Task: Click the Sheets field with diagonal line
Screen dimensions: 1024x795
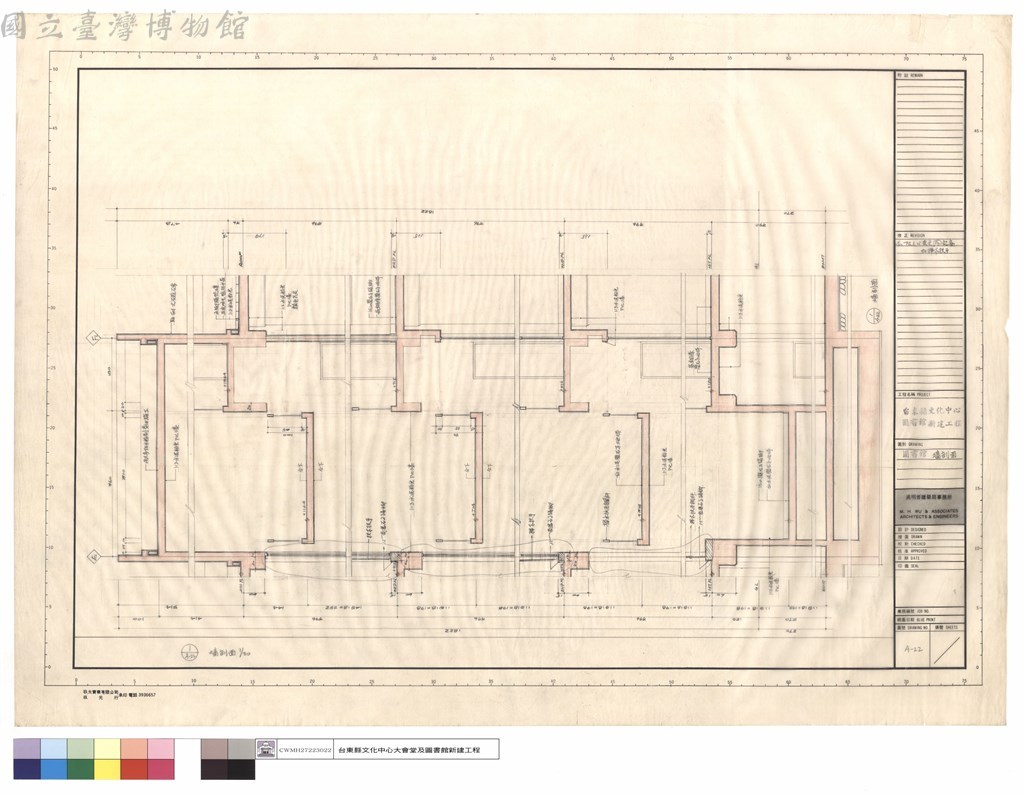Action: [948, 649]
